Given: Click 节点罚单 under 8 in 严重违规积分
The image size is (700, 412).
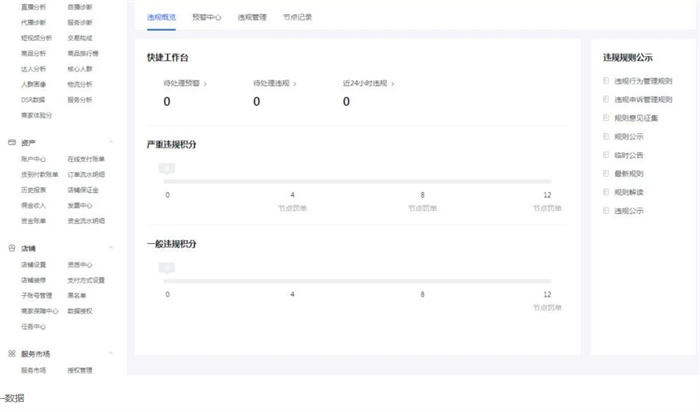Looking at the screenshot, I should (x=422, y=208).
